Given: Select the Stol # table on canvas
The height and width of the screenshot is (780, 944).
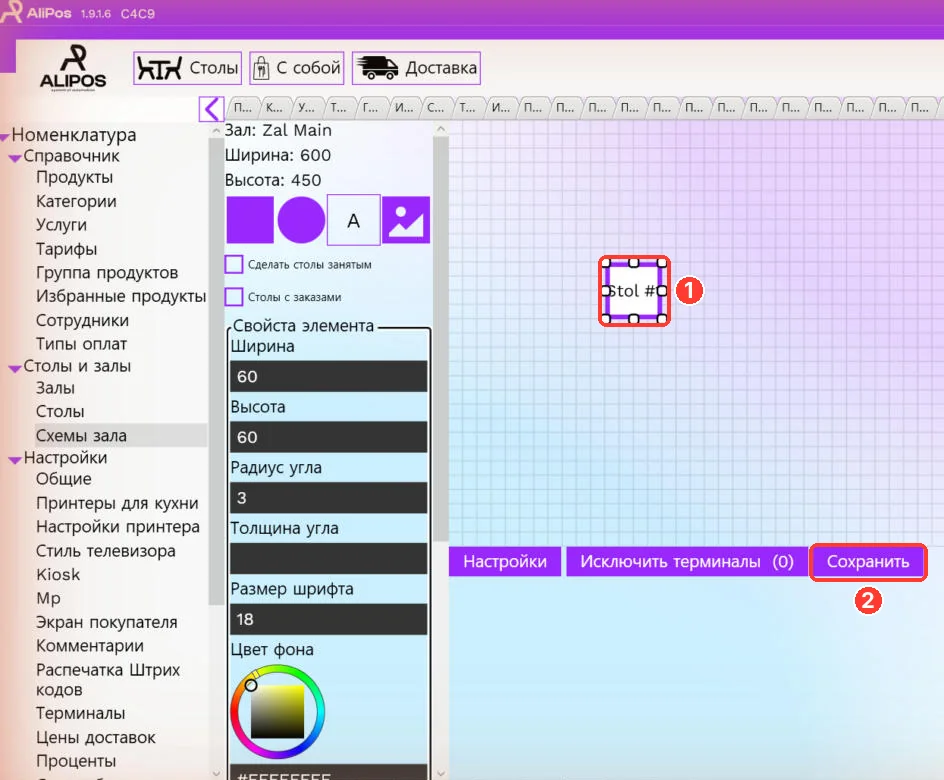Looking at the screenshot, I should [634, 291].
